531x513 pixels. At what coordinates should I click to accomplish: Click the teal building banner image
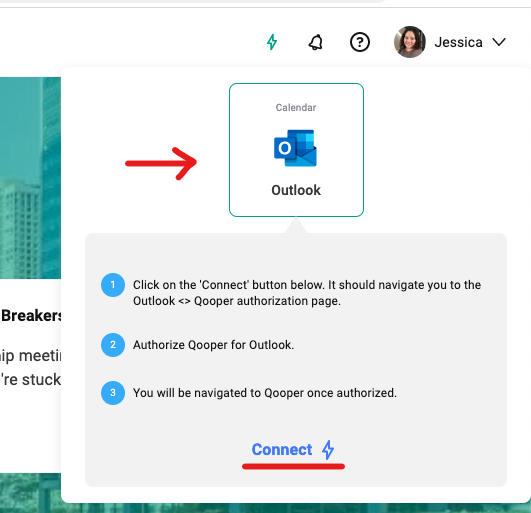30,178
